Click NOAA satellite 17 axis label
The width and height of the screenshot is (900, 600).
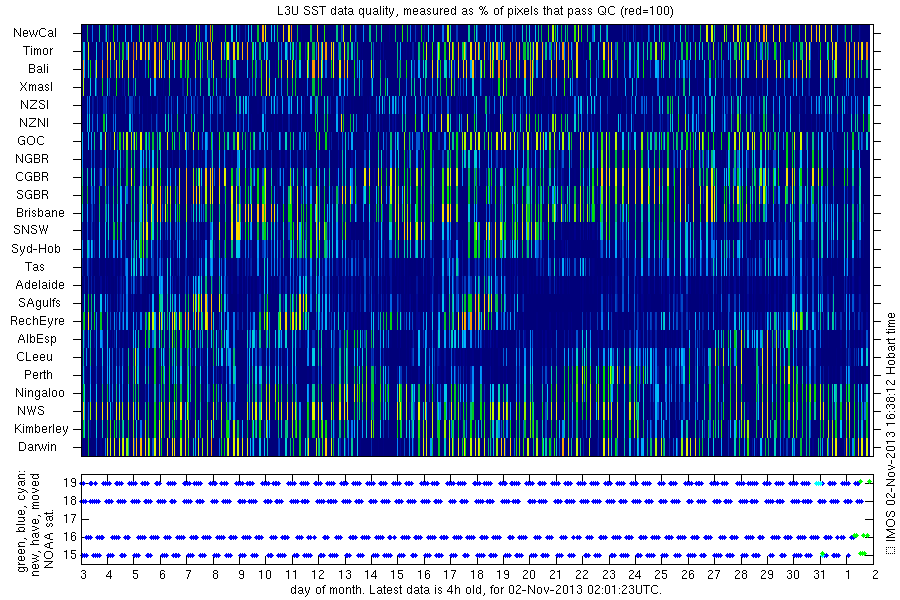tap(70, 519)
